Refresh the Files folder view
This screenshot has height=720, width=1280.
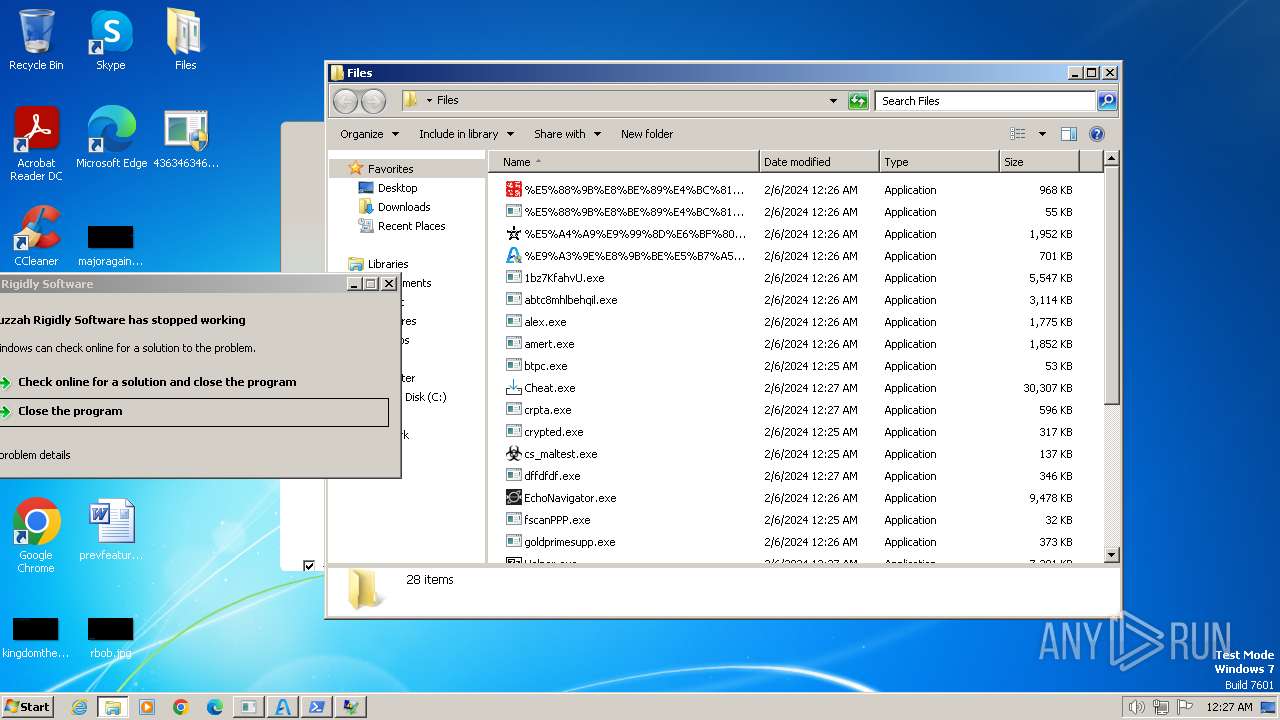click(x=858, y=100)
